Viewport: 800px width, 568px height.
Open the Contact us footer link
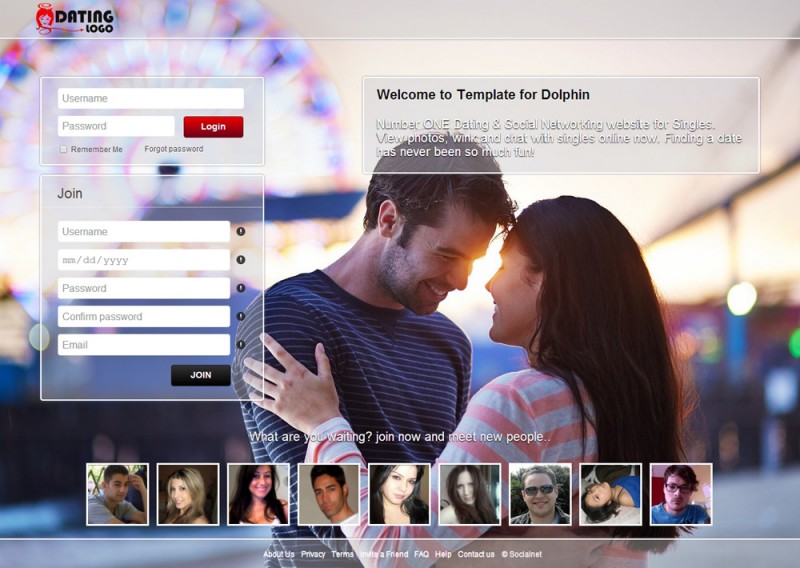[476, 554]
